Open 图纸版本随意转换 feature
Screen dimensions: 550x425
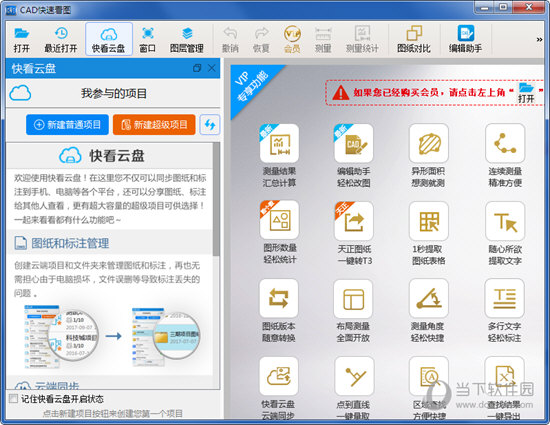[x=279, y=311]
